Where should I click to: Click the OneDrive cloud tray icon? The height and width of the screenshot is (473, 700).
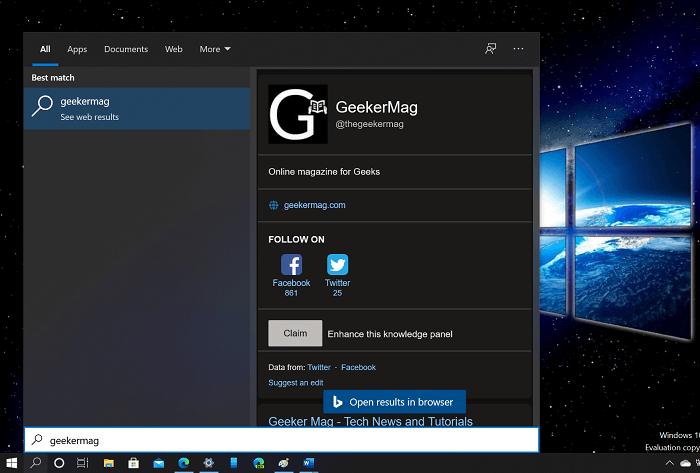coord(685,464)
